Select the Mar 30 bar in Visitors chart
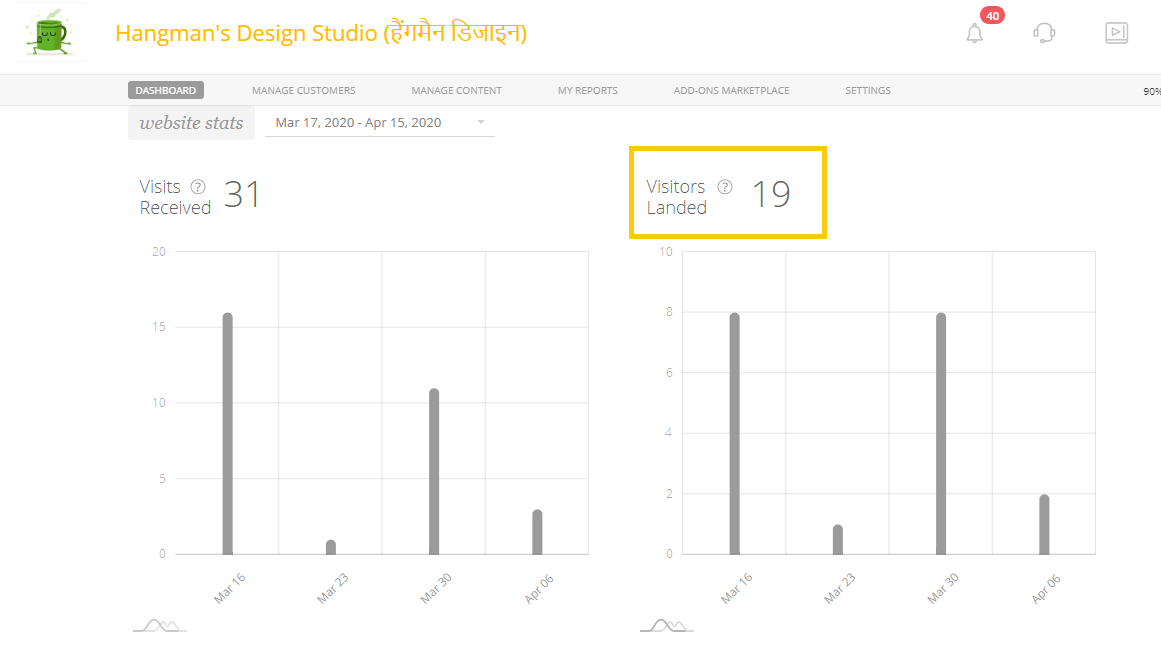Image resolution: width=1161 pixels, height=645 pixels. click(x=941, y=433)
